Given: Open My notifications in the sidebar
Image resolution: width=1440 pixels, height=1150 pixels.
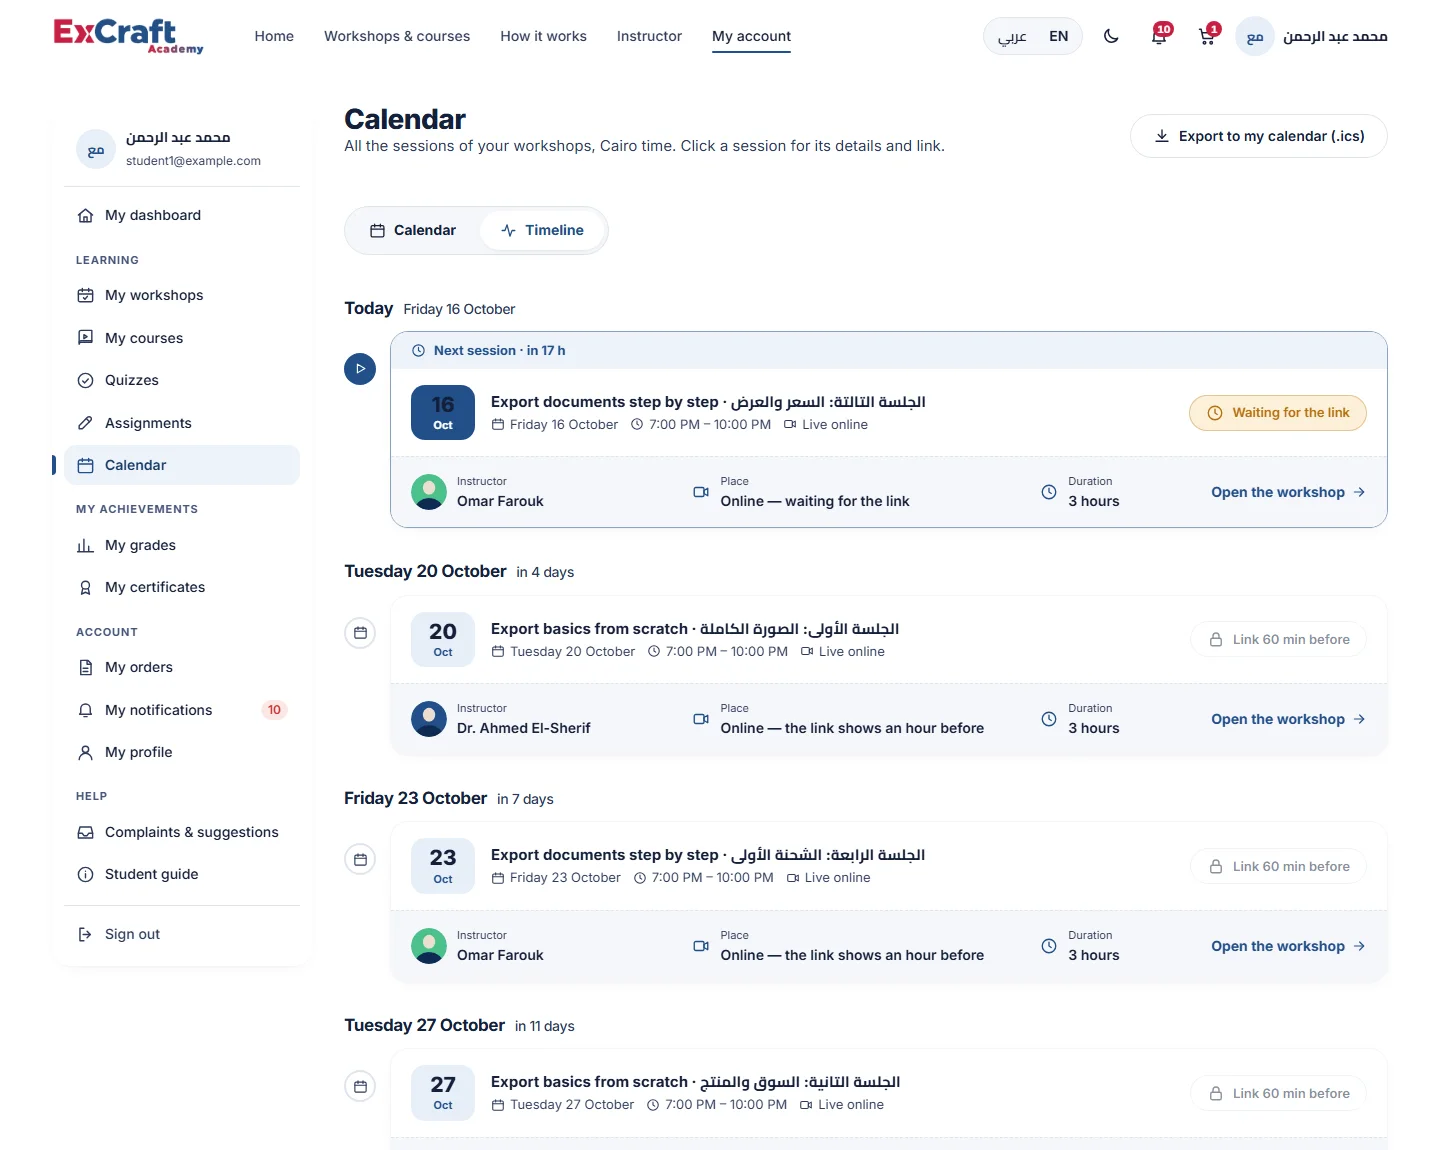Looking at the screenshot, I should [182, 710].
